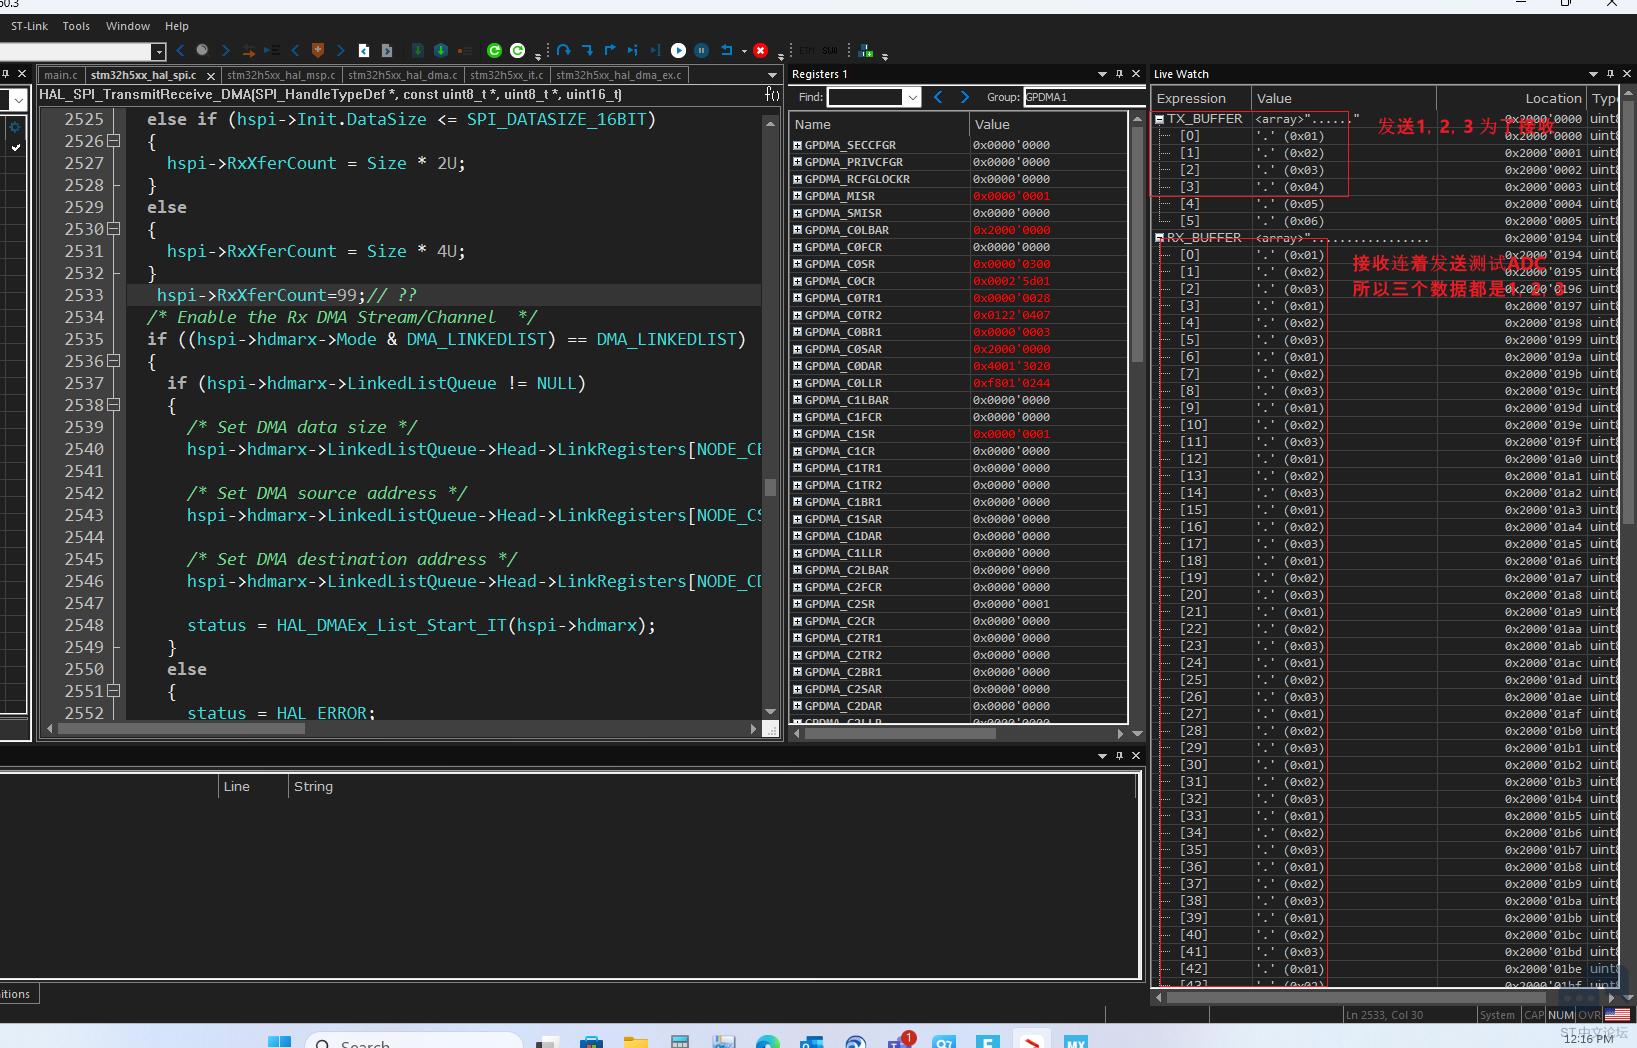The image size is (1637, 1048).
Task: Close the stm32h5xx_hal_spi.c tab
Action: [x=211, y=76]
